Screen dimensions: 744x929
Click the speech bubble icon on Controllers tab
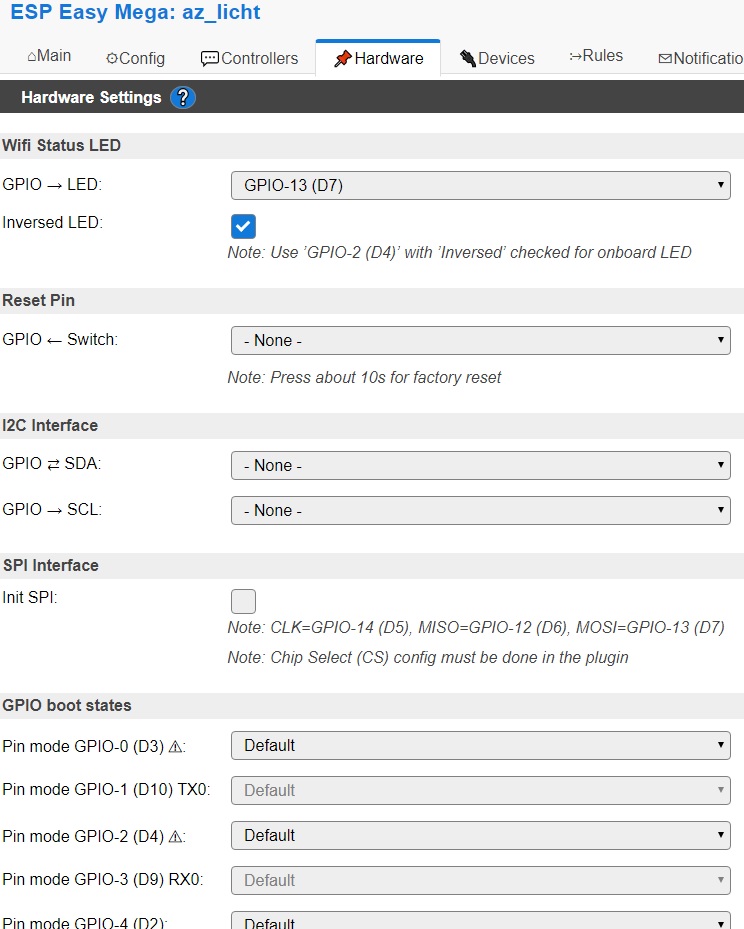tap(210, 58)
